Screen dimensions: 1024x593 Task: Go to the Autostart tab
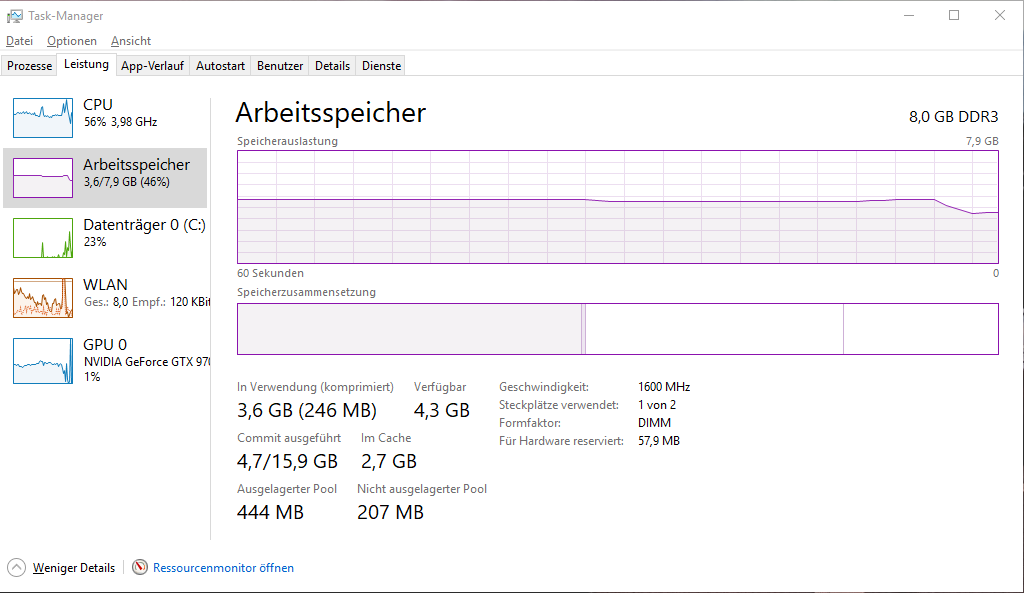pos(220,66)
